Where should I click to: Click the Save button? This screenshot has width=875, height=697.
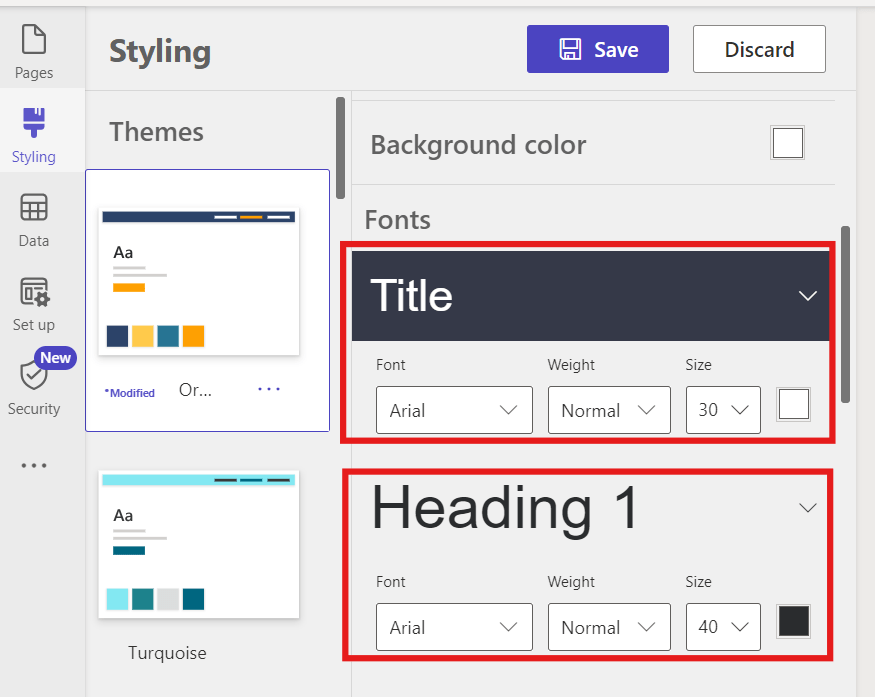pyautogui.click(x=597, y=50)
